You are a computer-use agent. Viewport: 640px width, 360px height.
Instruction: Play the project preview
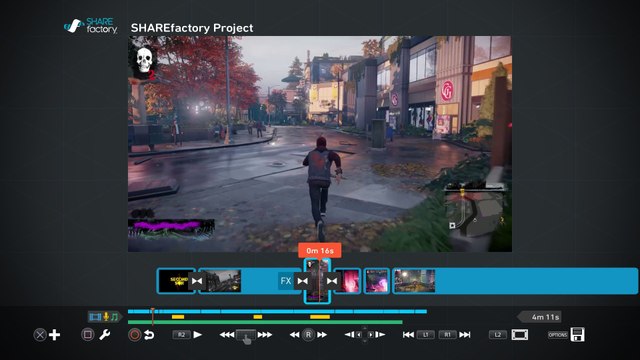click(x=198, y=335)
